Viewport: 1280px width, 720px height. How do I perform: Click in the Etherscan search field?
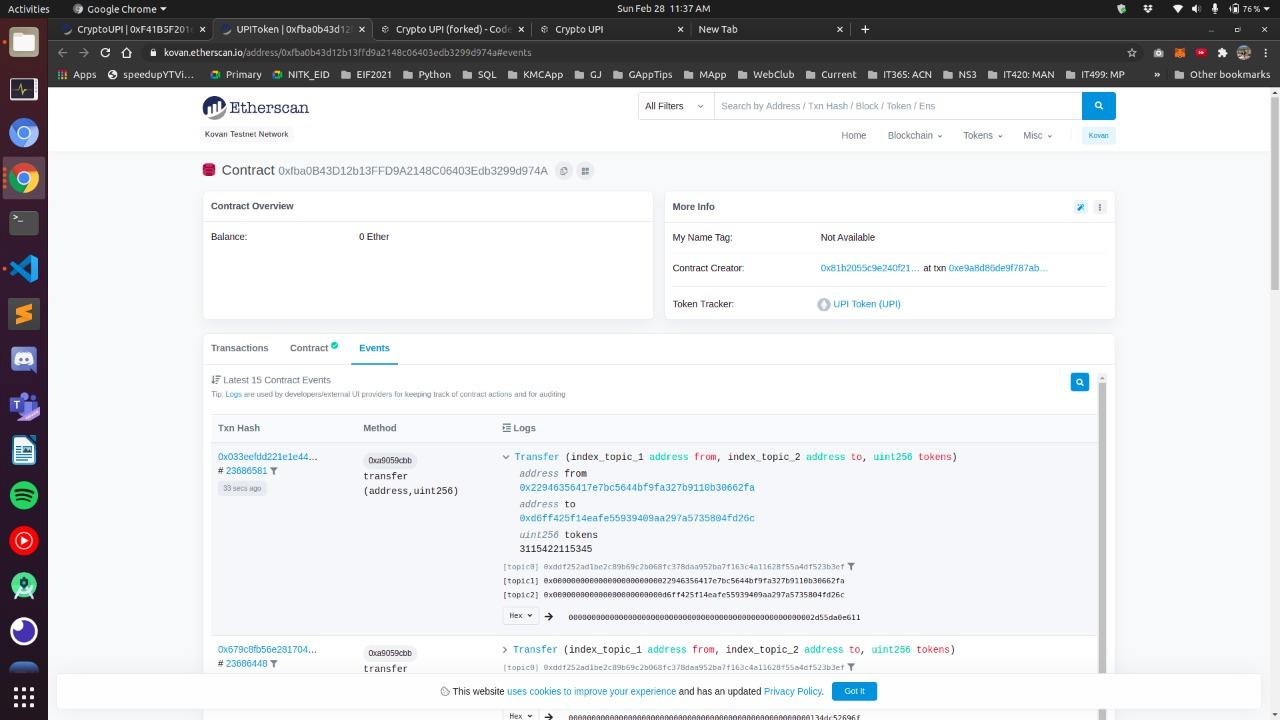click(898, 106)
